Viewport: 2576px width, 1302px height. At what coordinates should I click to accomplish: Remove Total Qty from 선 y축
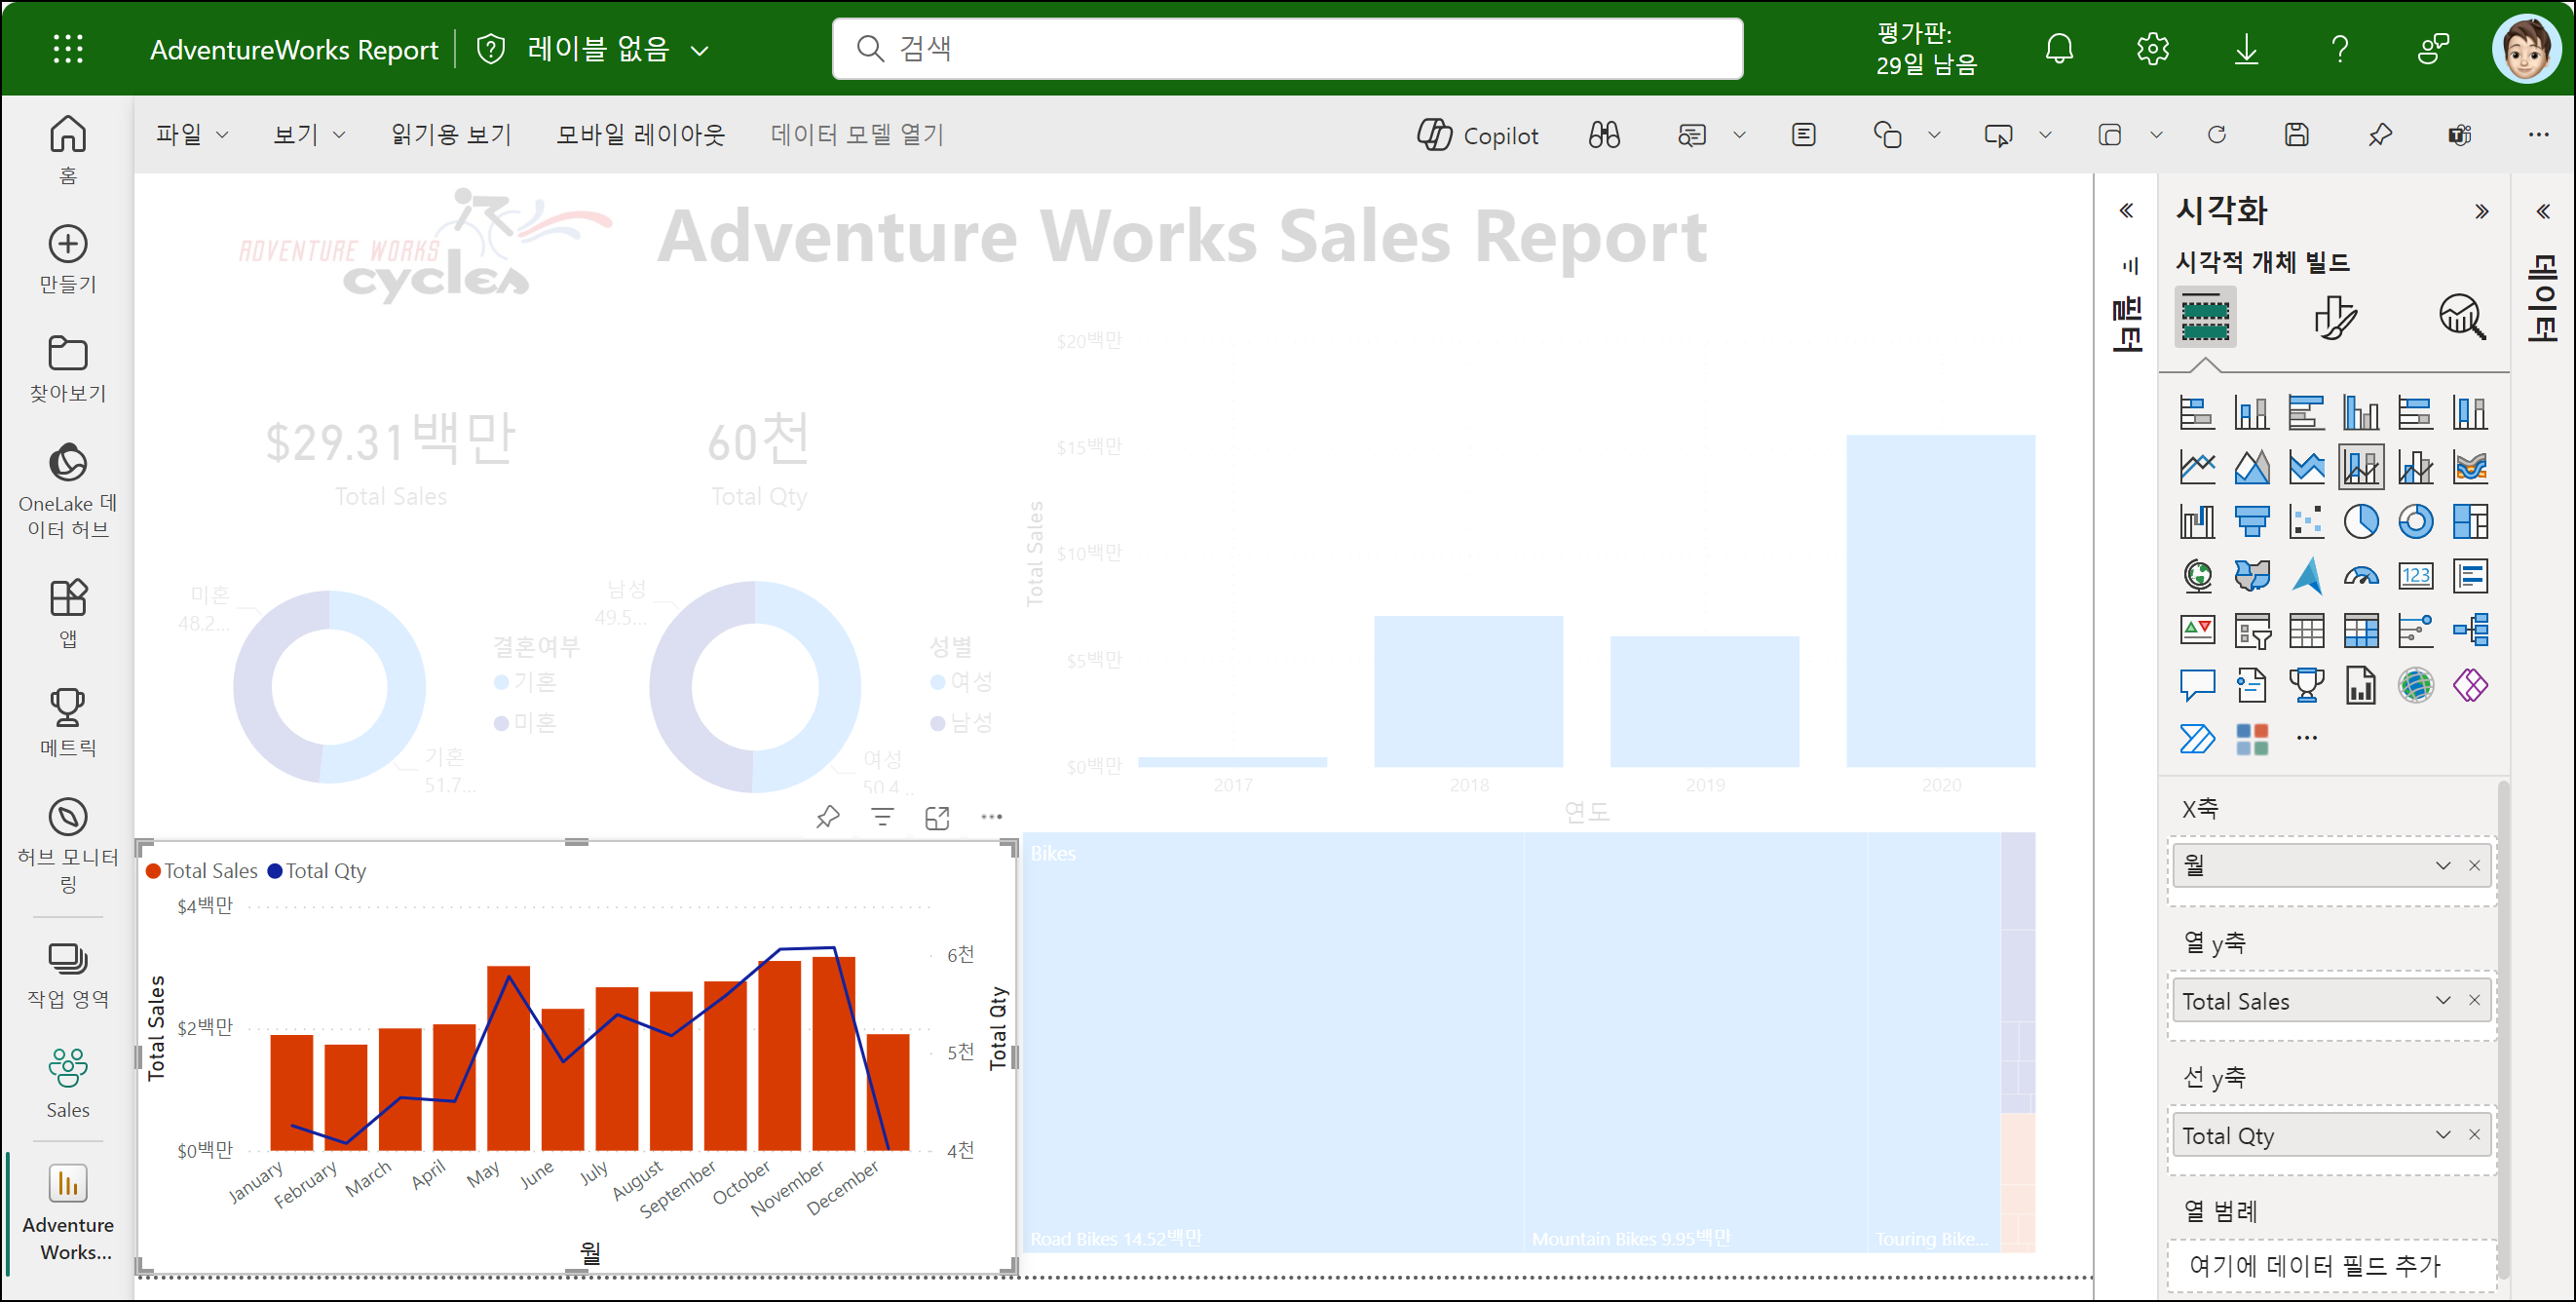point(2473,1135)
